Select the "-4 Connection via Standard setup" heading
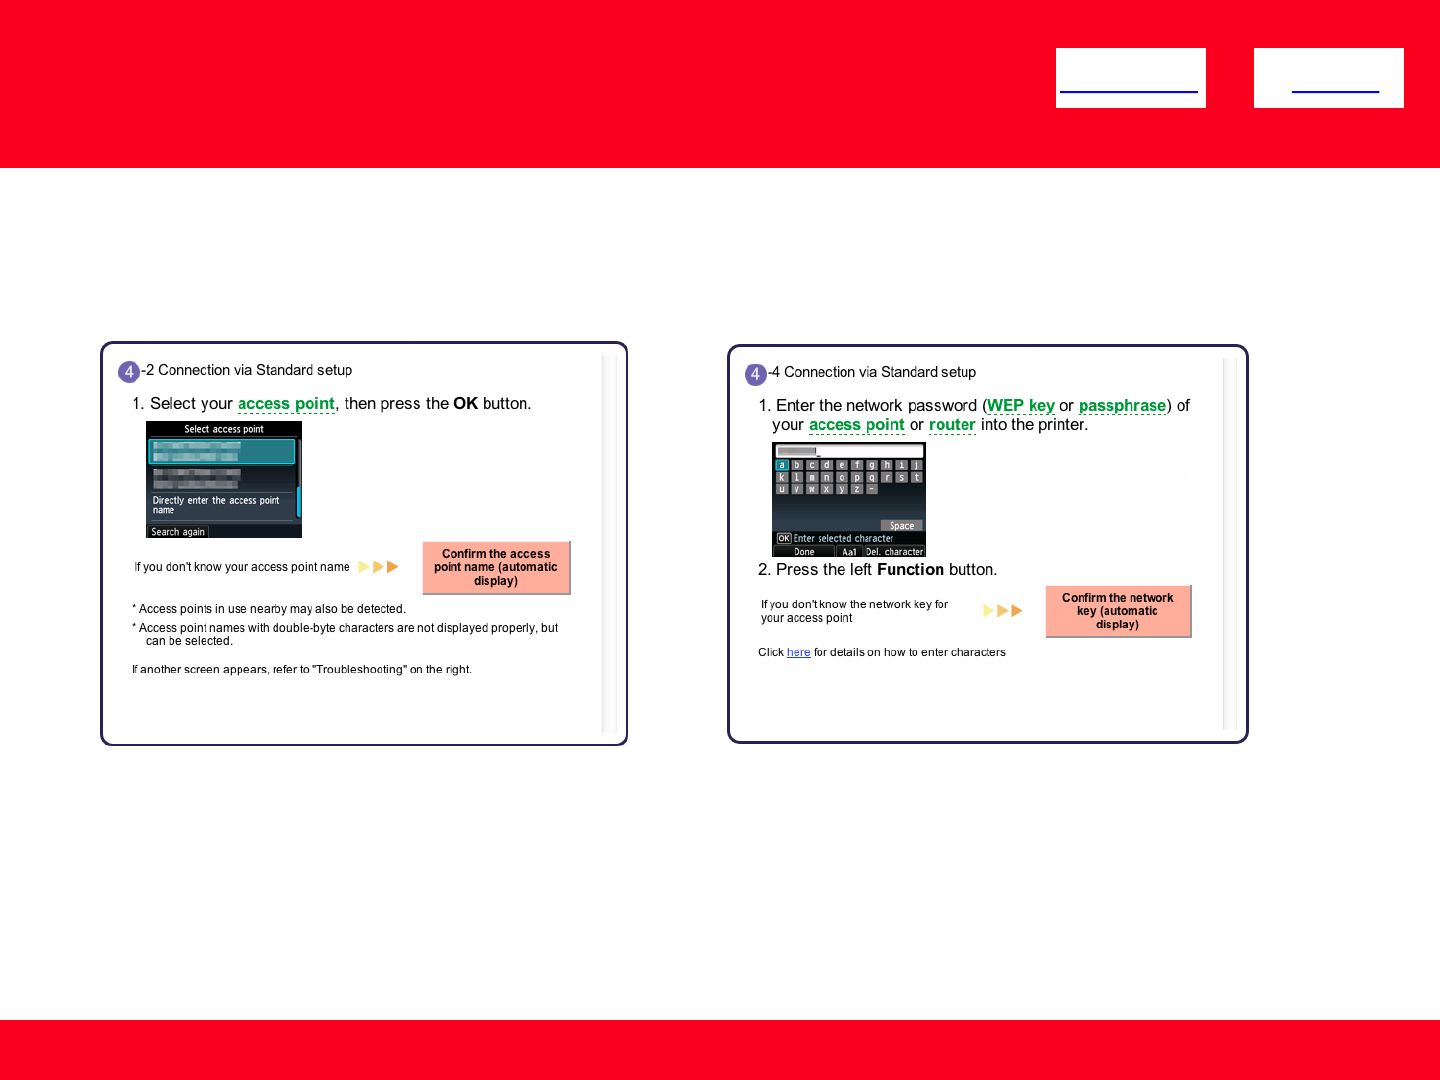 [872, 372]
